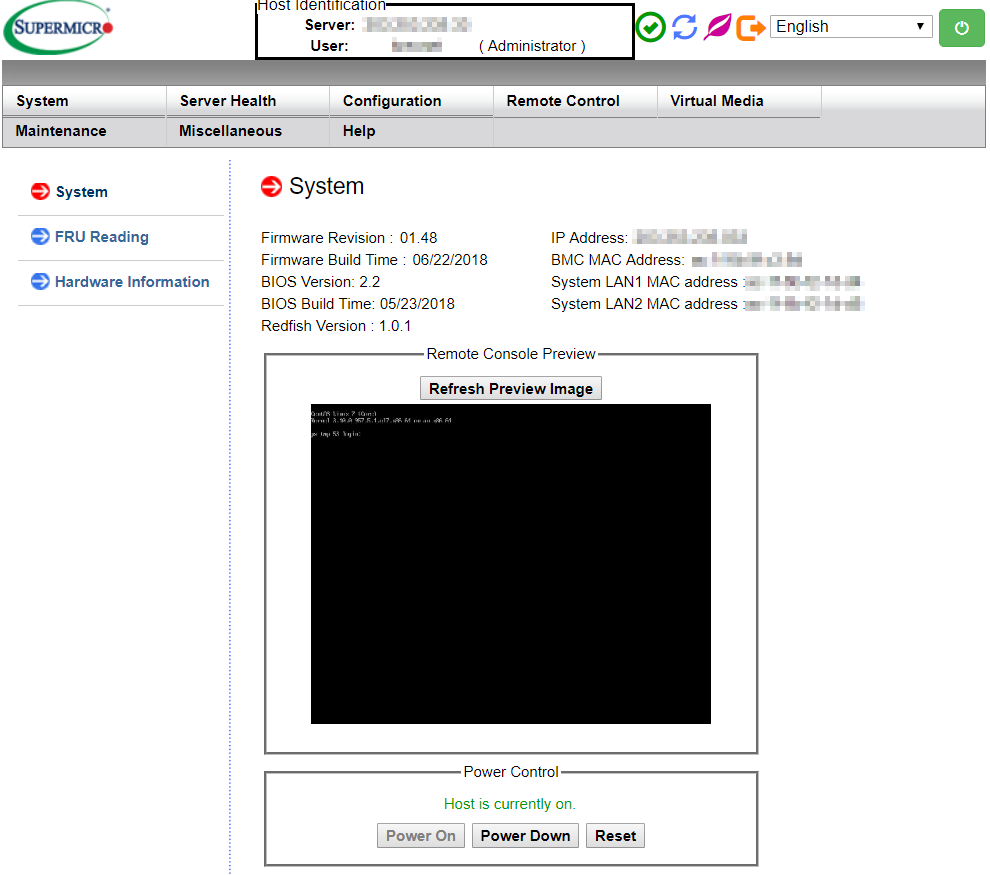Open the Virtual Media menu
990x875 pixels.
click(717, 101)
